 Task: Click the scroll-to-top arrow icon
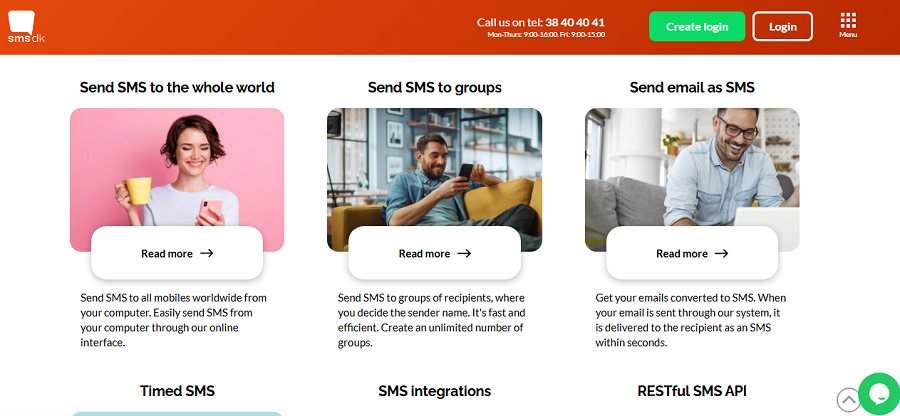[848, 399]
